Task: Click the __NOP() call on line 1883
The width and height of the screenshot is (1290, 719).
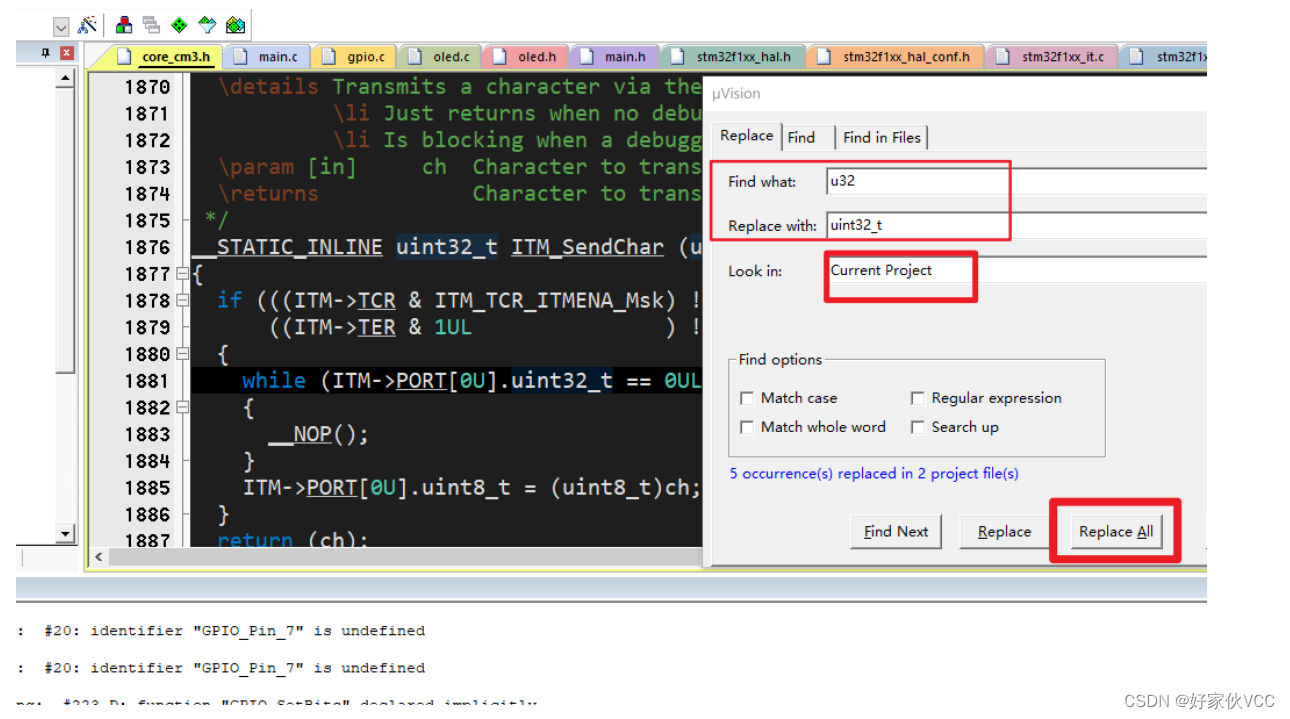Action: click(318, 434)
